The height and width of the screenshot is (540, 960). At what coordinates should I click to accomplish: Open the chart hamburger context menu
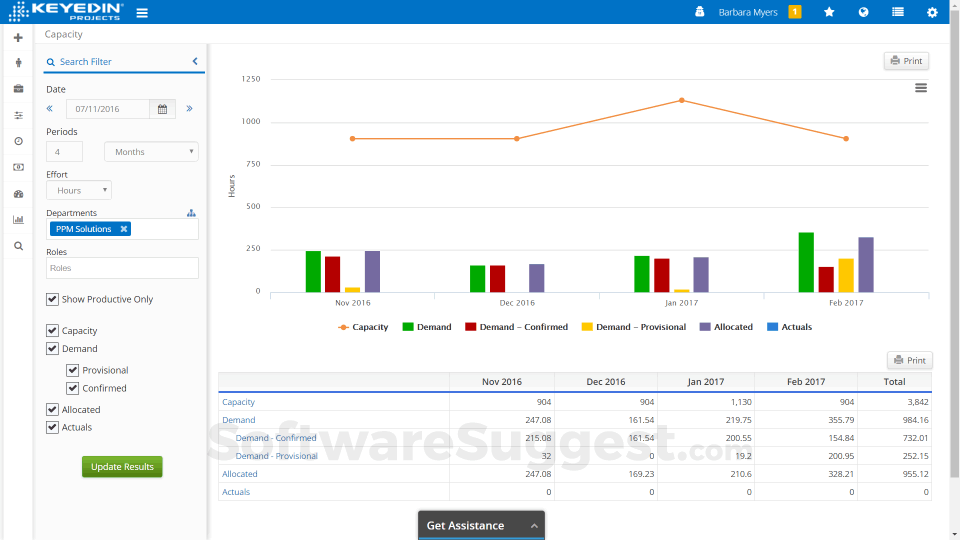(921, 88)
